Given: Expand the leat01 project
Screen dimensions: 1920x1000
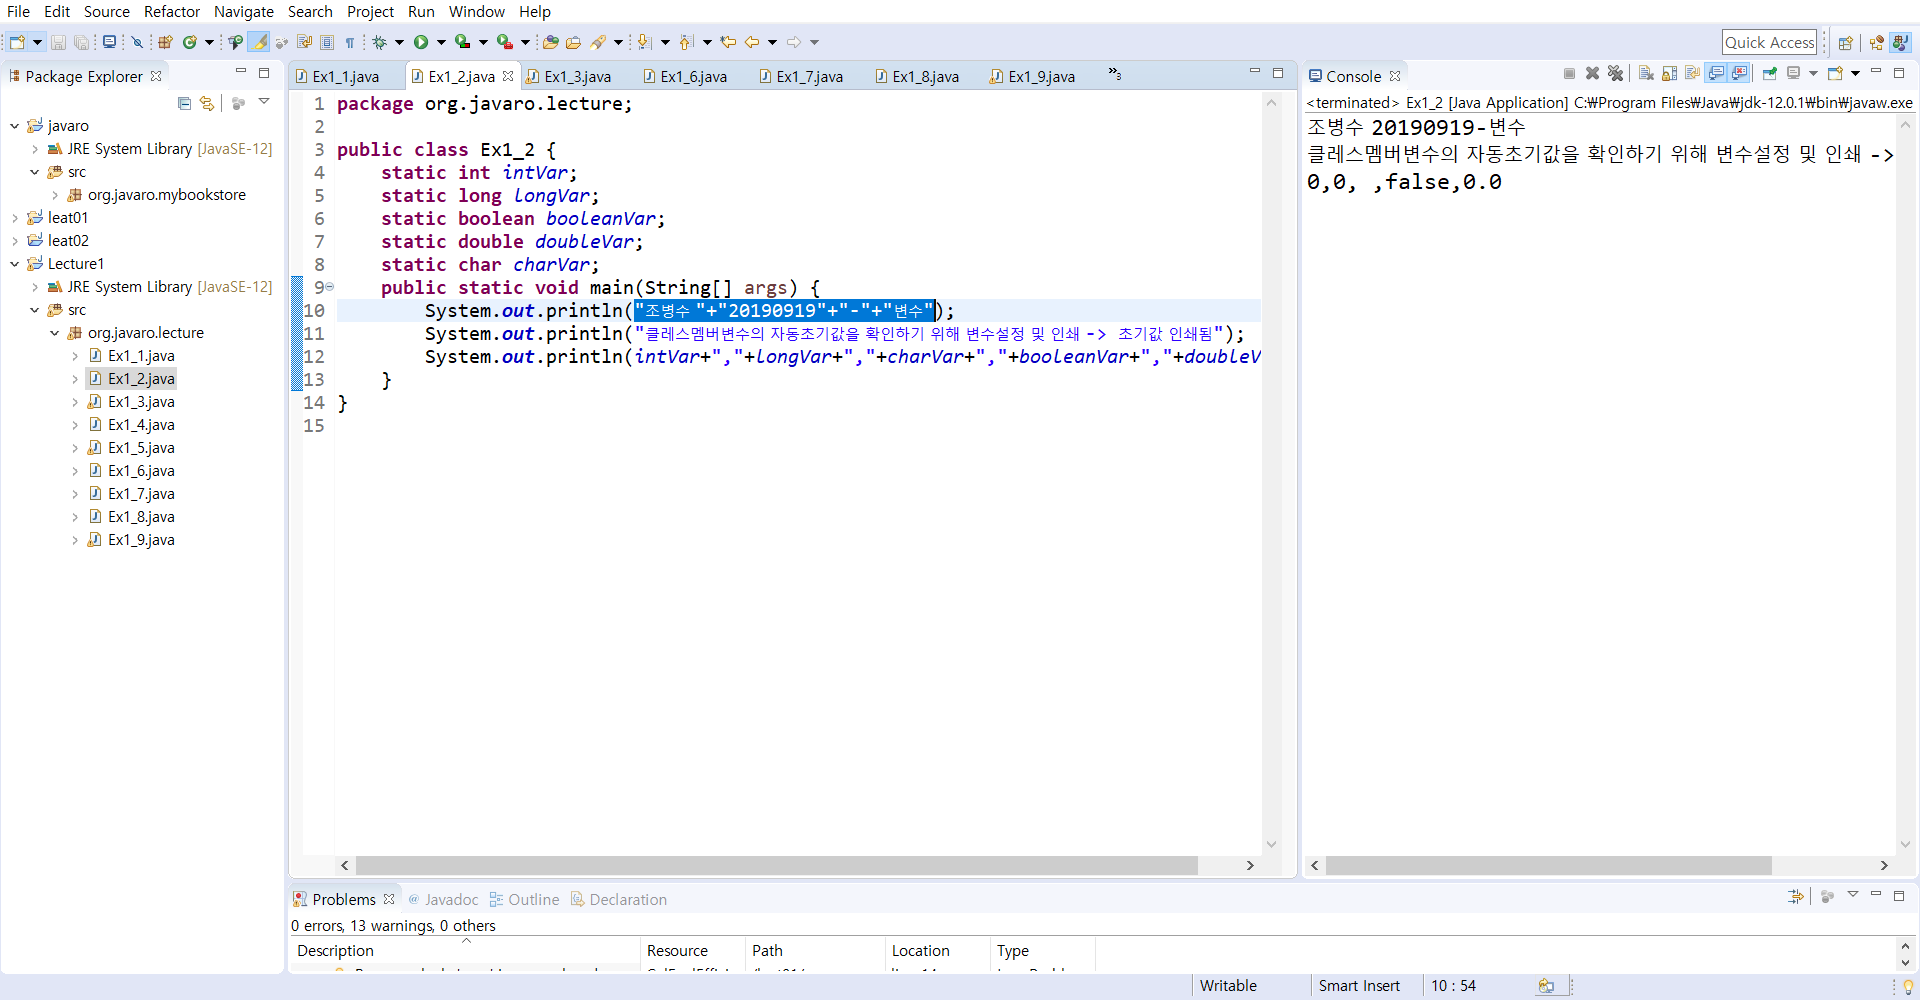Looking at the screenshot, I should [15, 218].
